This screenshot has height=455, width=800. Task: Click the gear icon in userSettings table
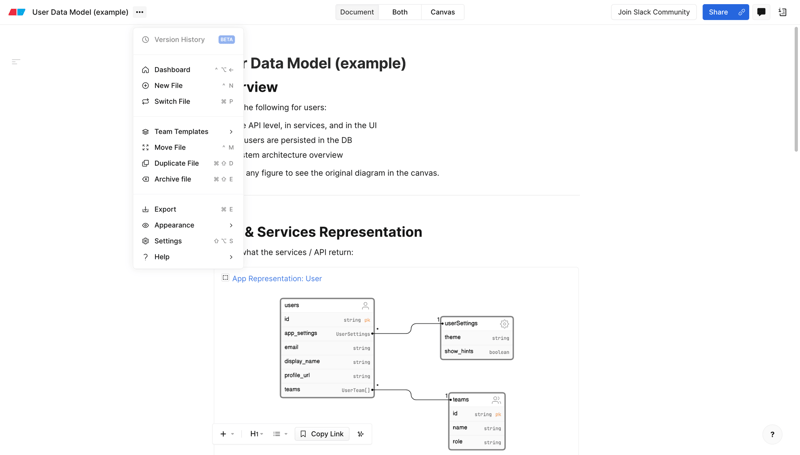504,323
